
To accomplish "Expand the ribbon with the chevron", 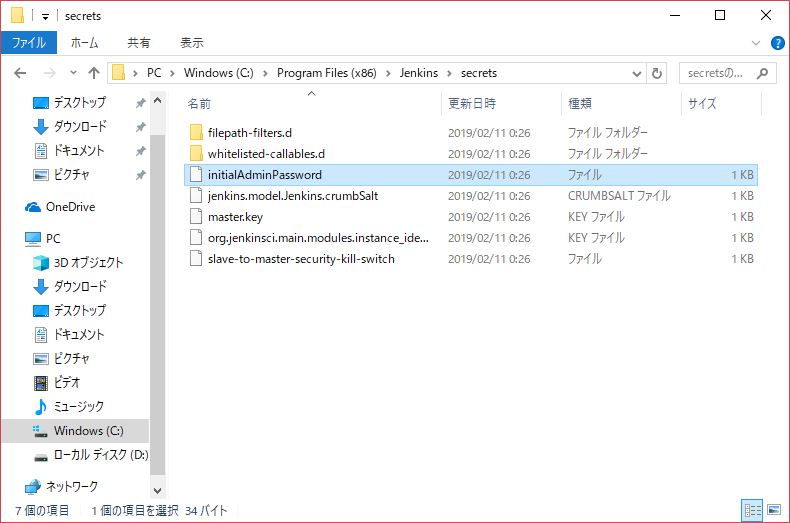I will (x=756, y=43).
